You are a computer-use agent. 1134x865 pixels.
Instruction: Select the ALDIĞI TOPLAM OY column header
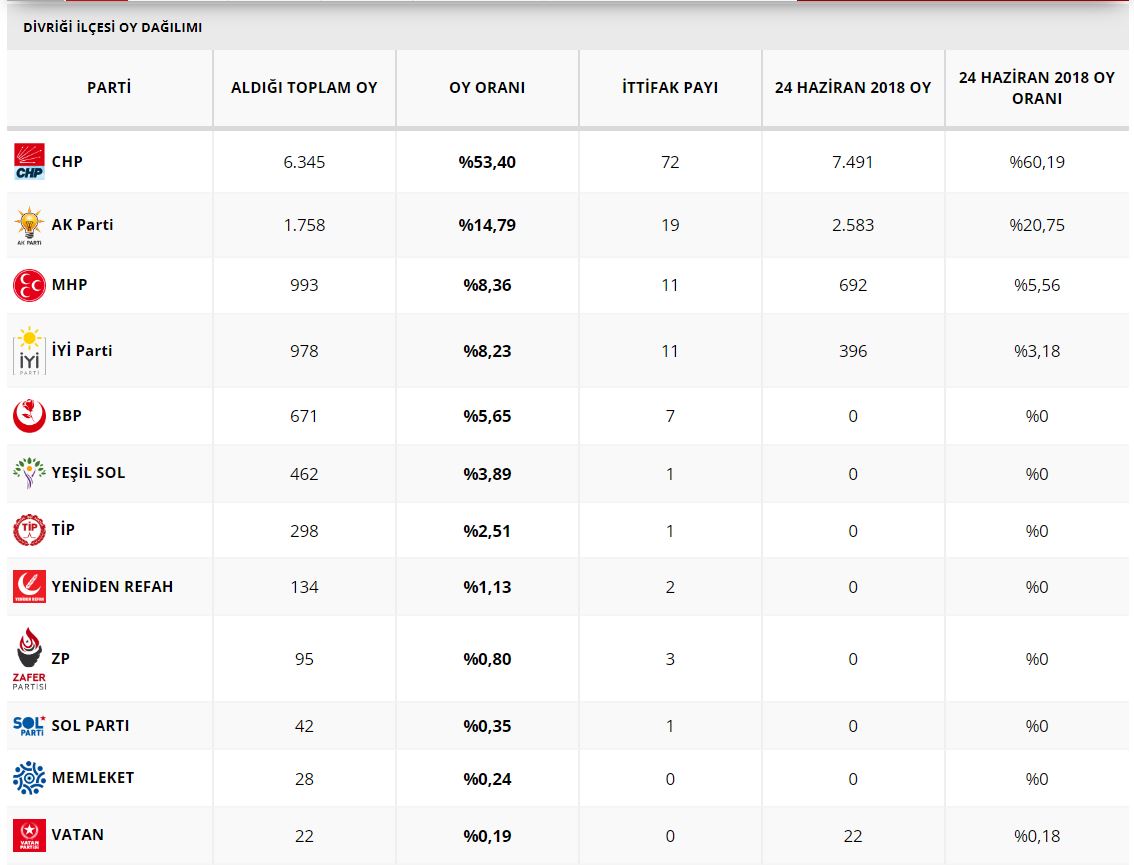[x=304, y=88]
